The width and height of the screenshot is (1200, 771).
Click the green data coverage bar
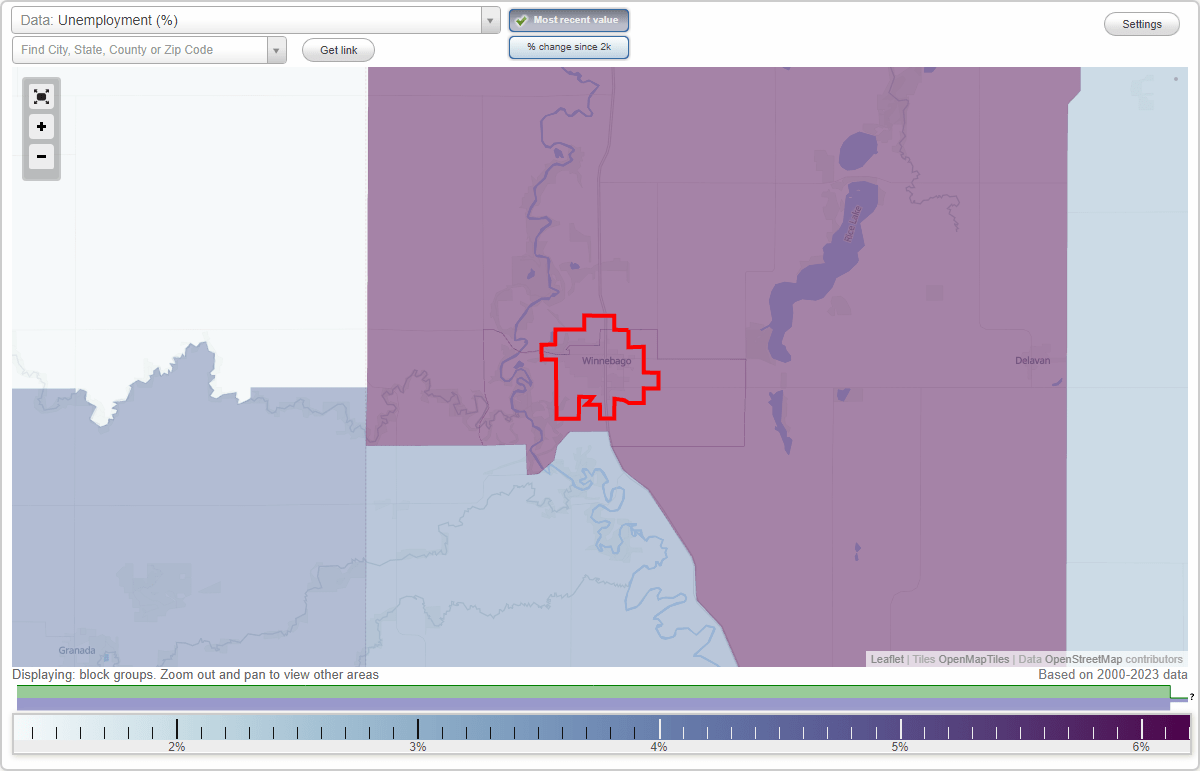click(593, 692)
